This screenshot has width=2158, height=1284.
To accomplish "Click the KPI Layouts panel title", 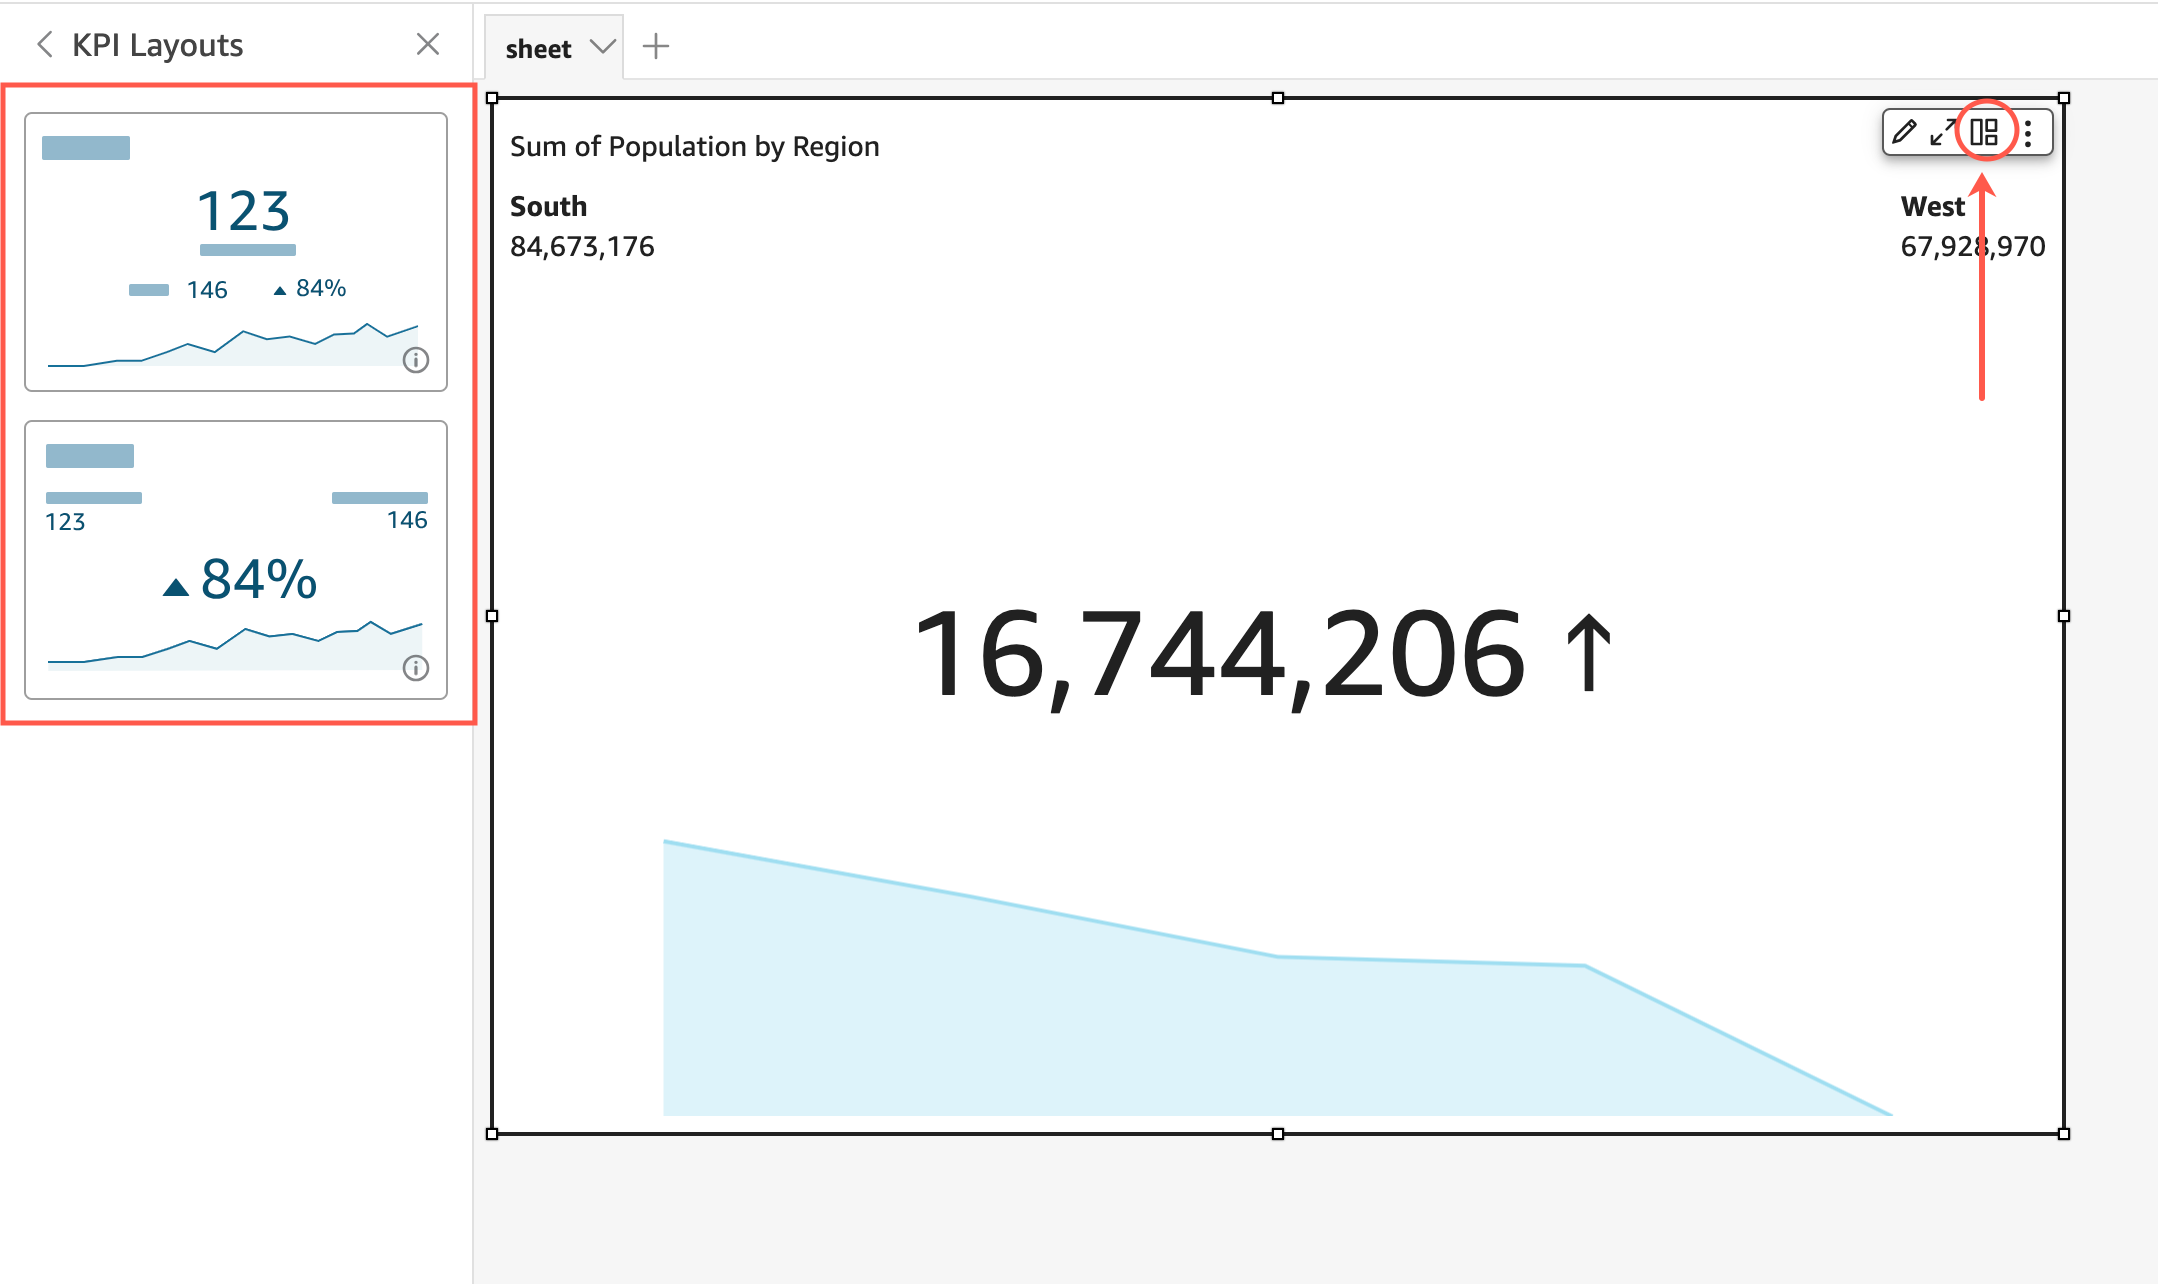I will pyautogui.click(x=156, y=44).
